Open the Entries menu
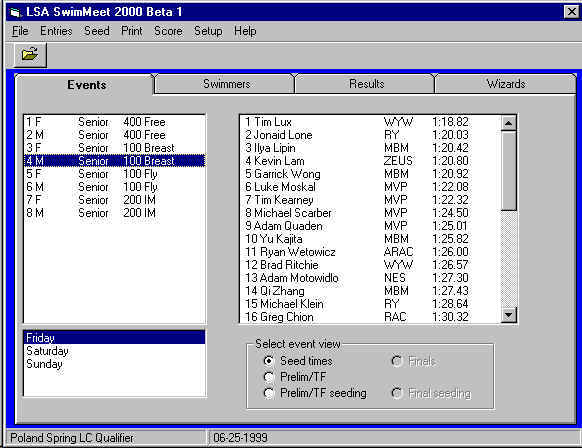 tap(56, 31)
